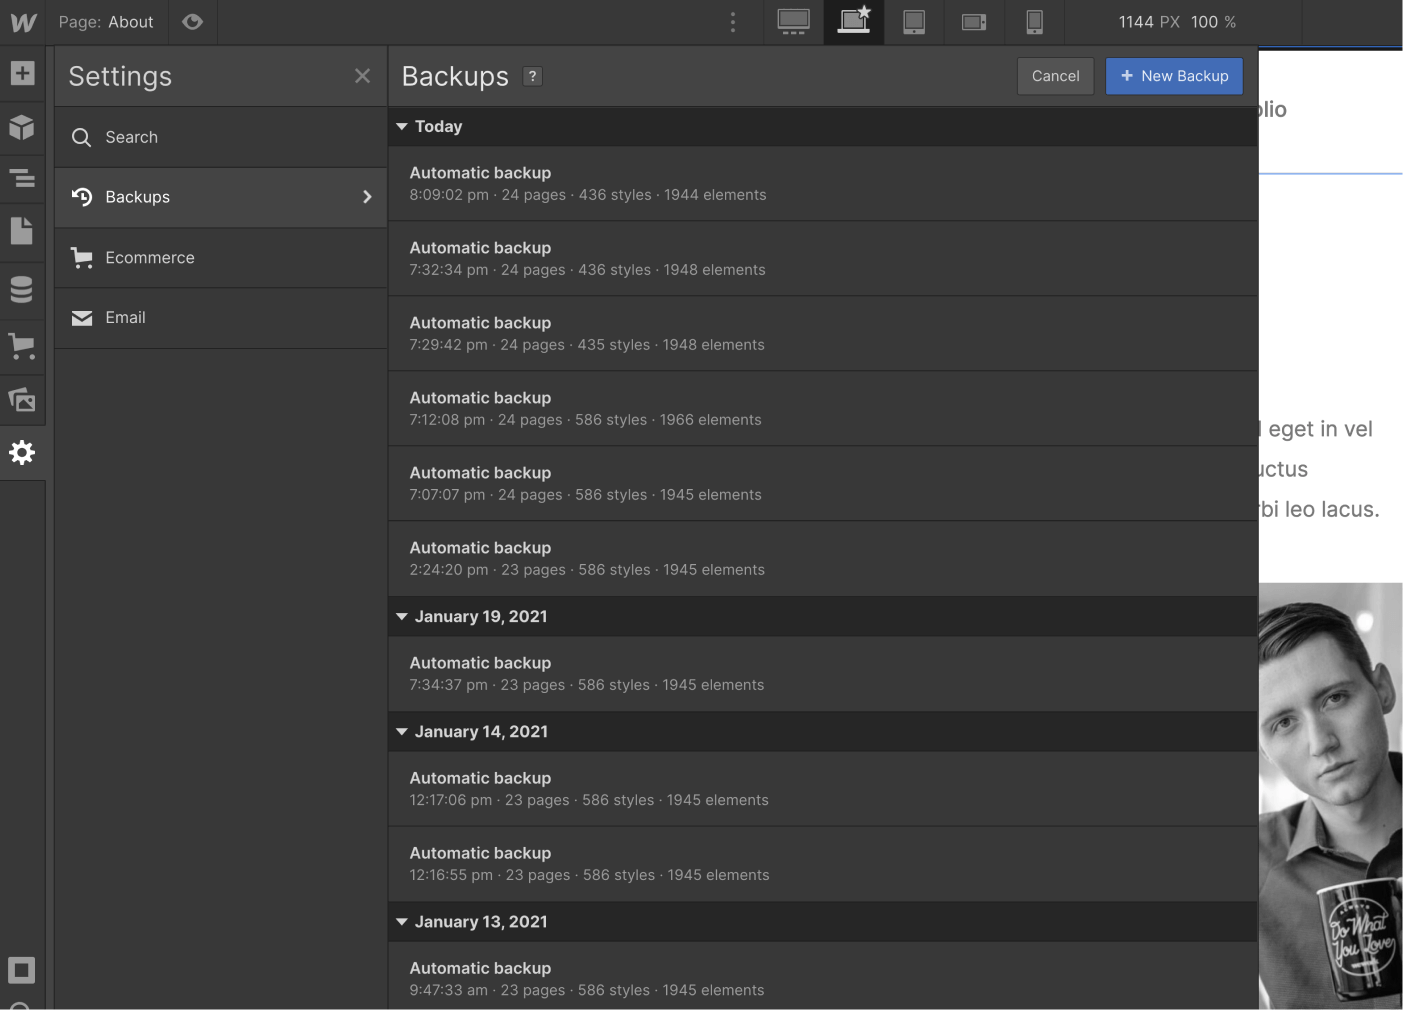Open the Components panel
Viewport: 1403px width, 1010px height.
[x=22, y=127]
